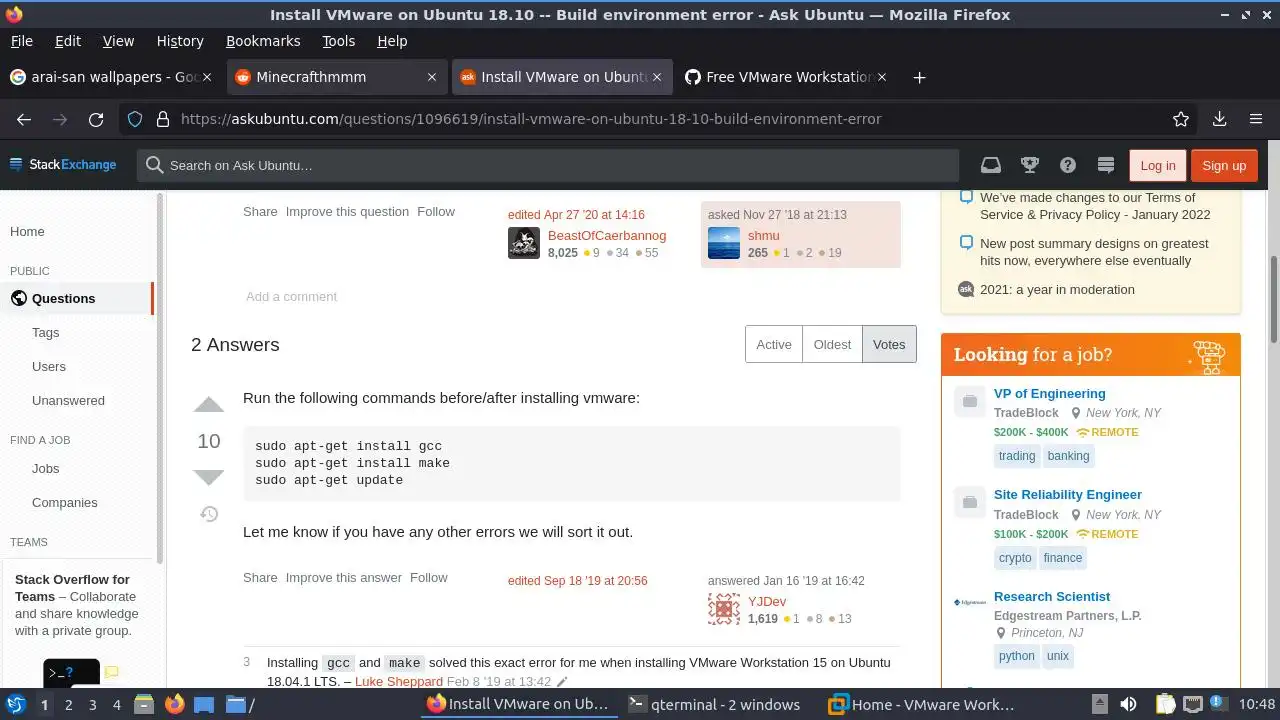1280x720 pixels.
Task: Open the VP of Engineering job listing
Action: coord(1049,393)
